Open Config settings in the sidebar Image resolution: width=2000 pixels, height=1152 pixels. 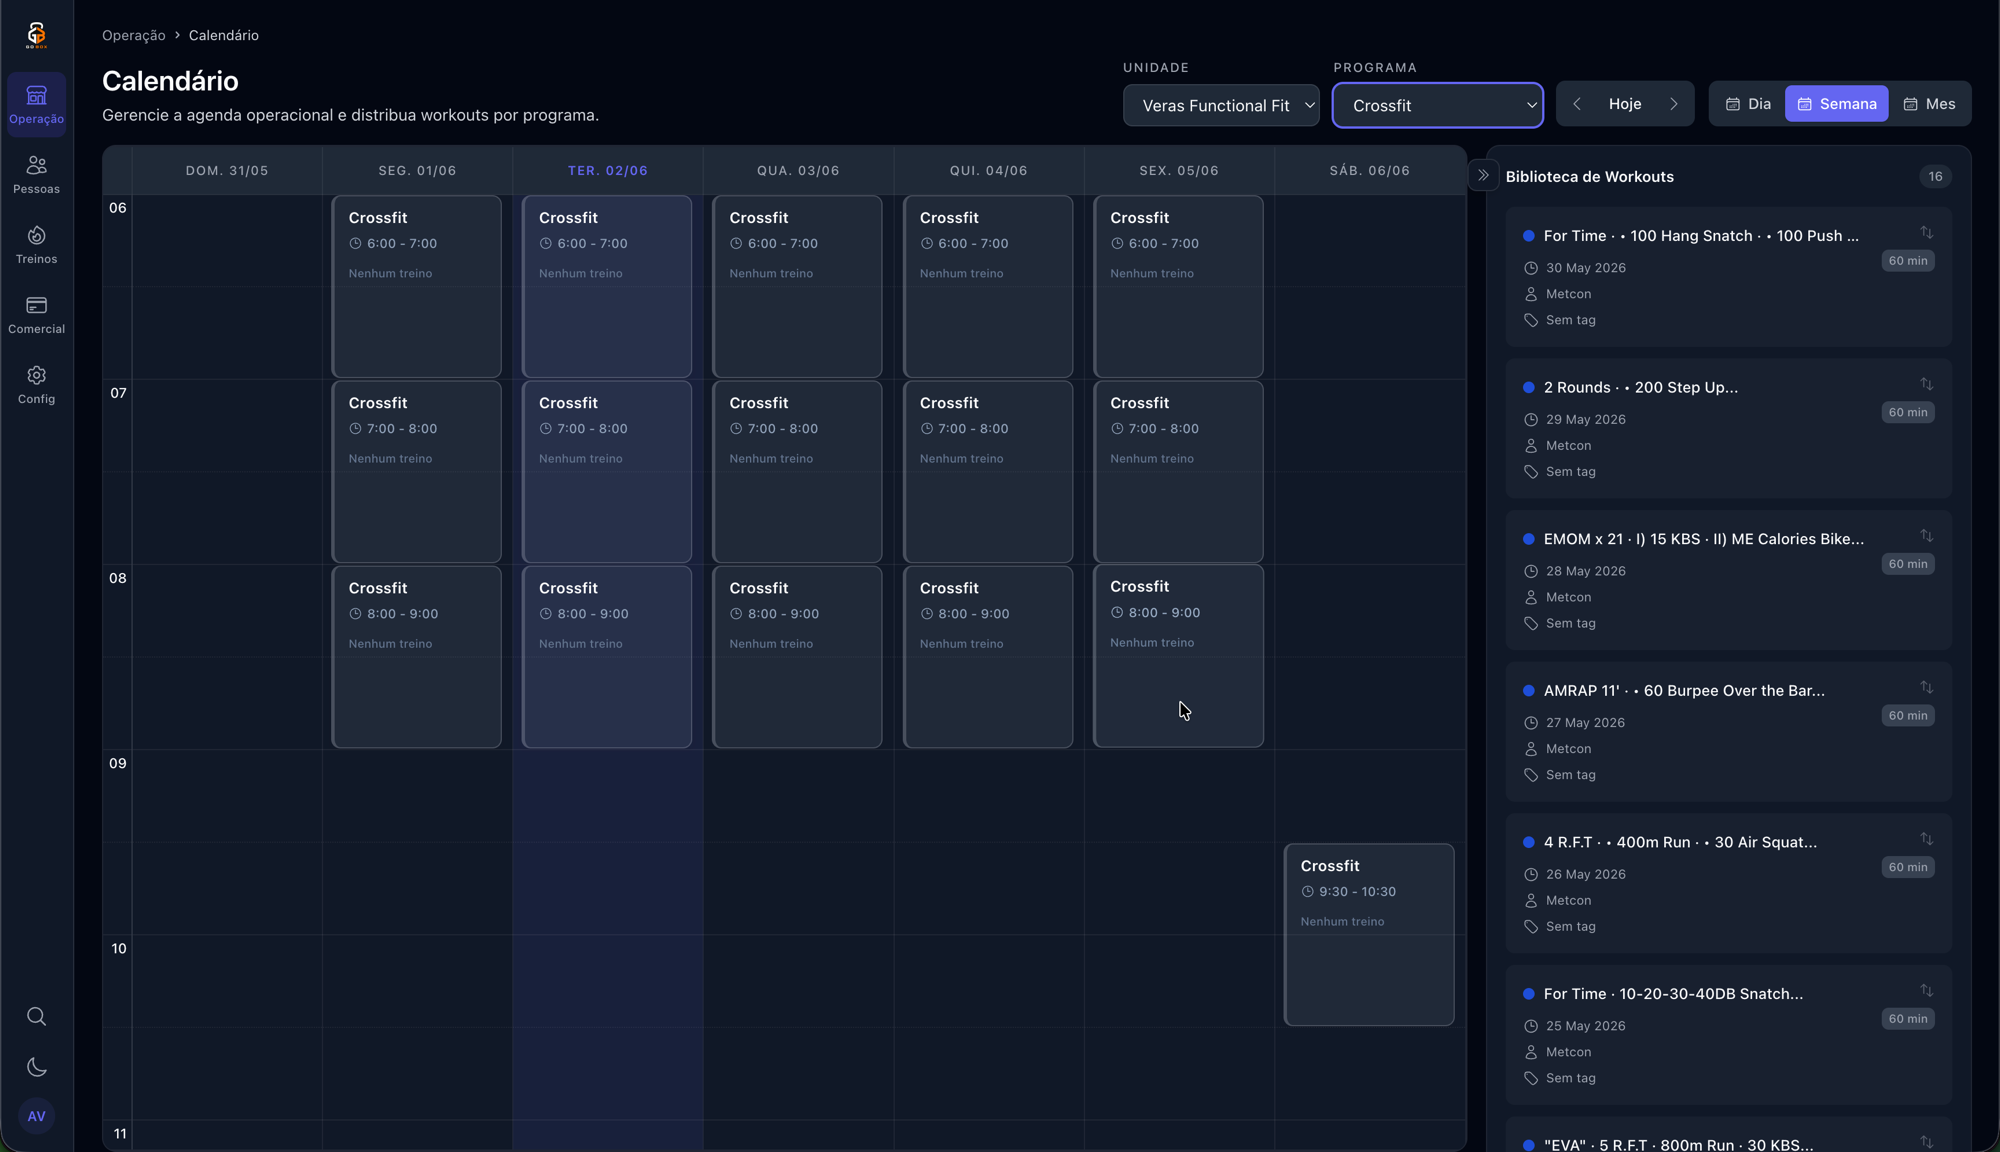coord(37,384)
